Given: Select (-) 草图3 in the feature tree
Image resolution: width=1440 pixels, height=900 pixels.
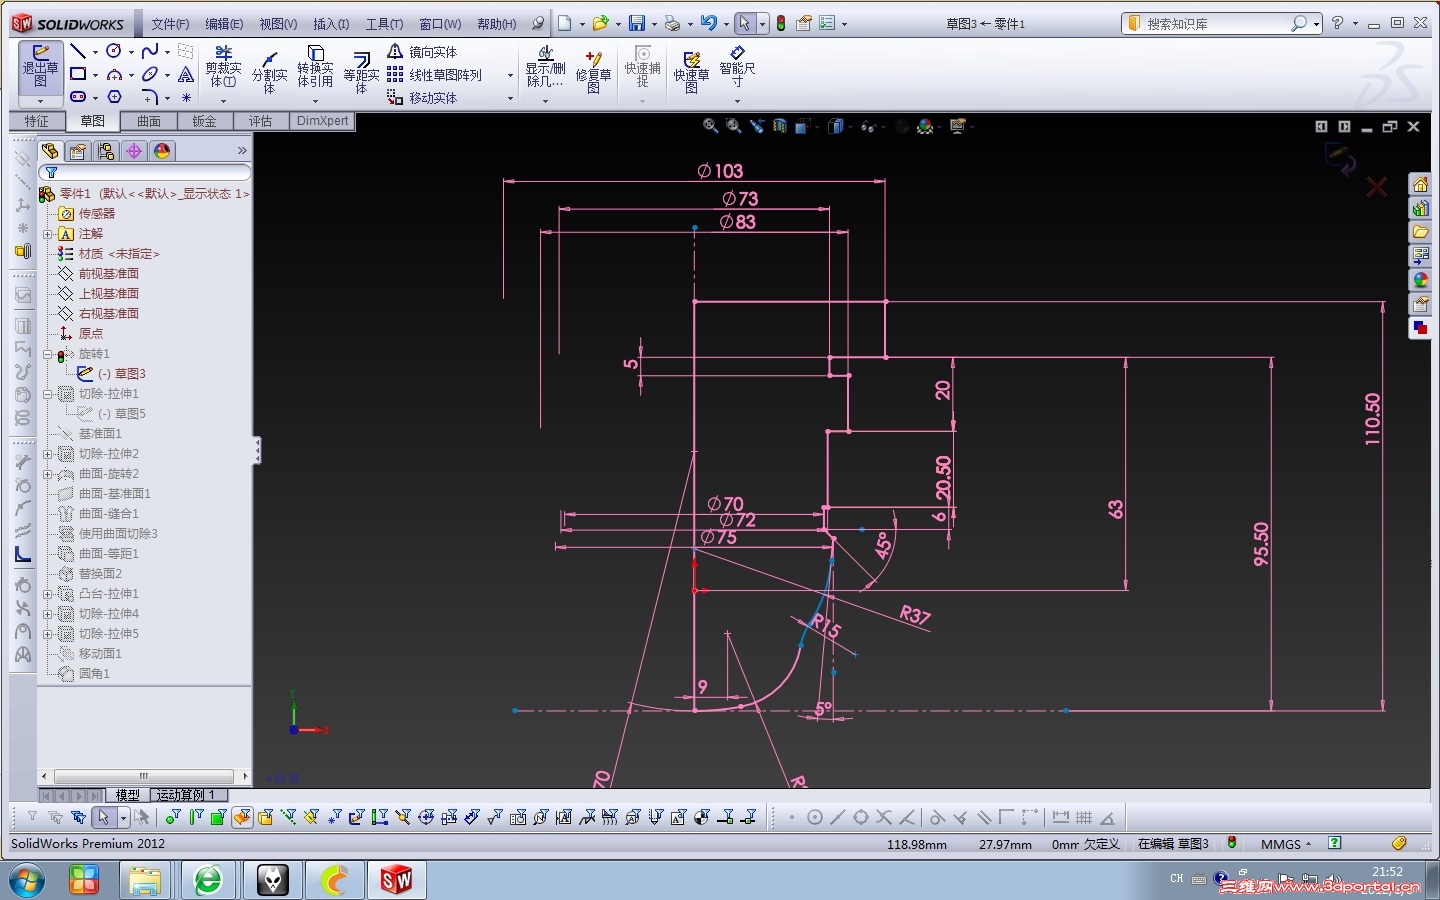Looking at the screenshot, I should point(121,374).
